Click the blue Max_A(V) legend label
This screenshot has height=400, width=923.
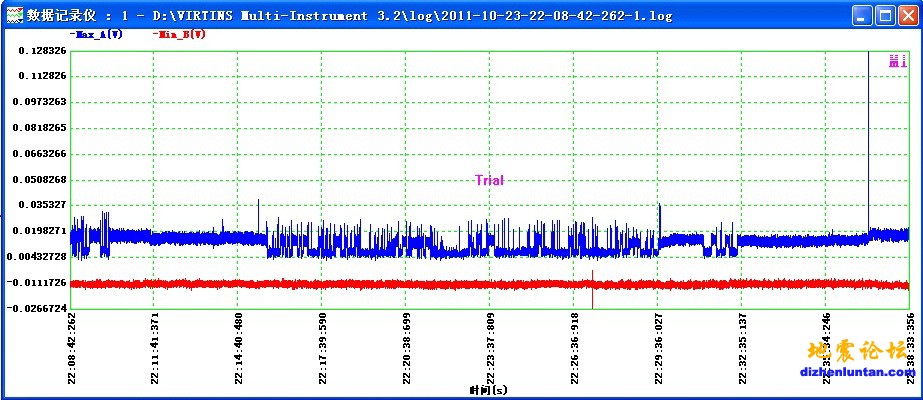(x=98, y=34)
